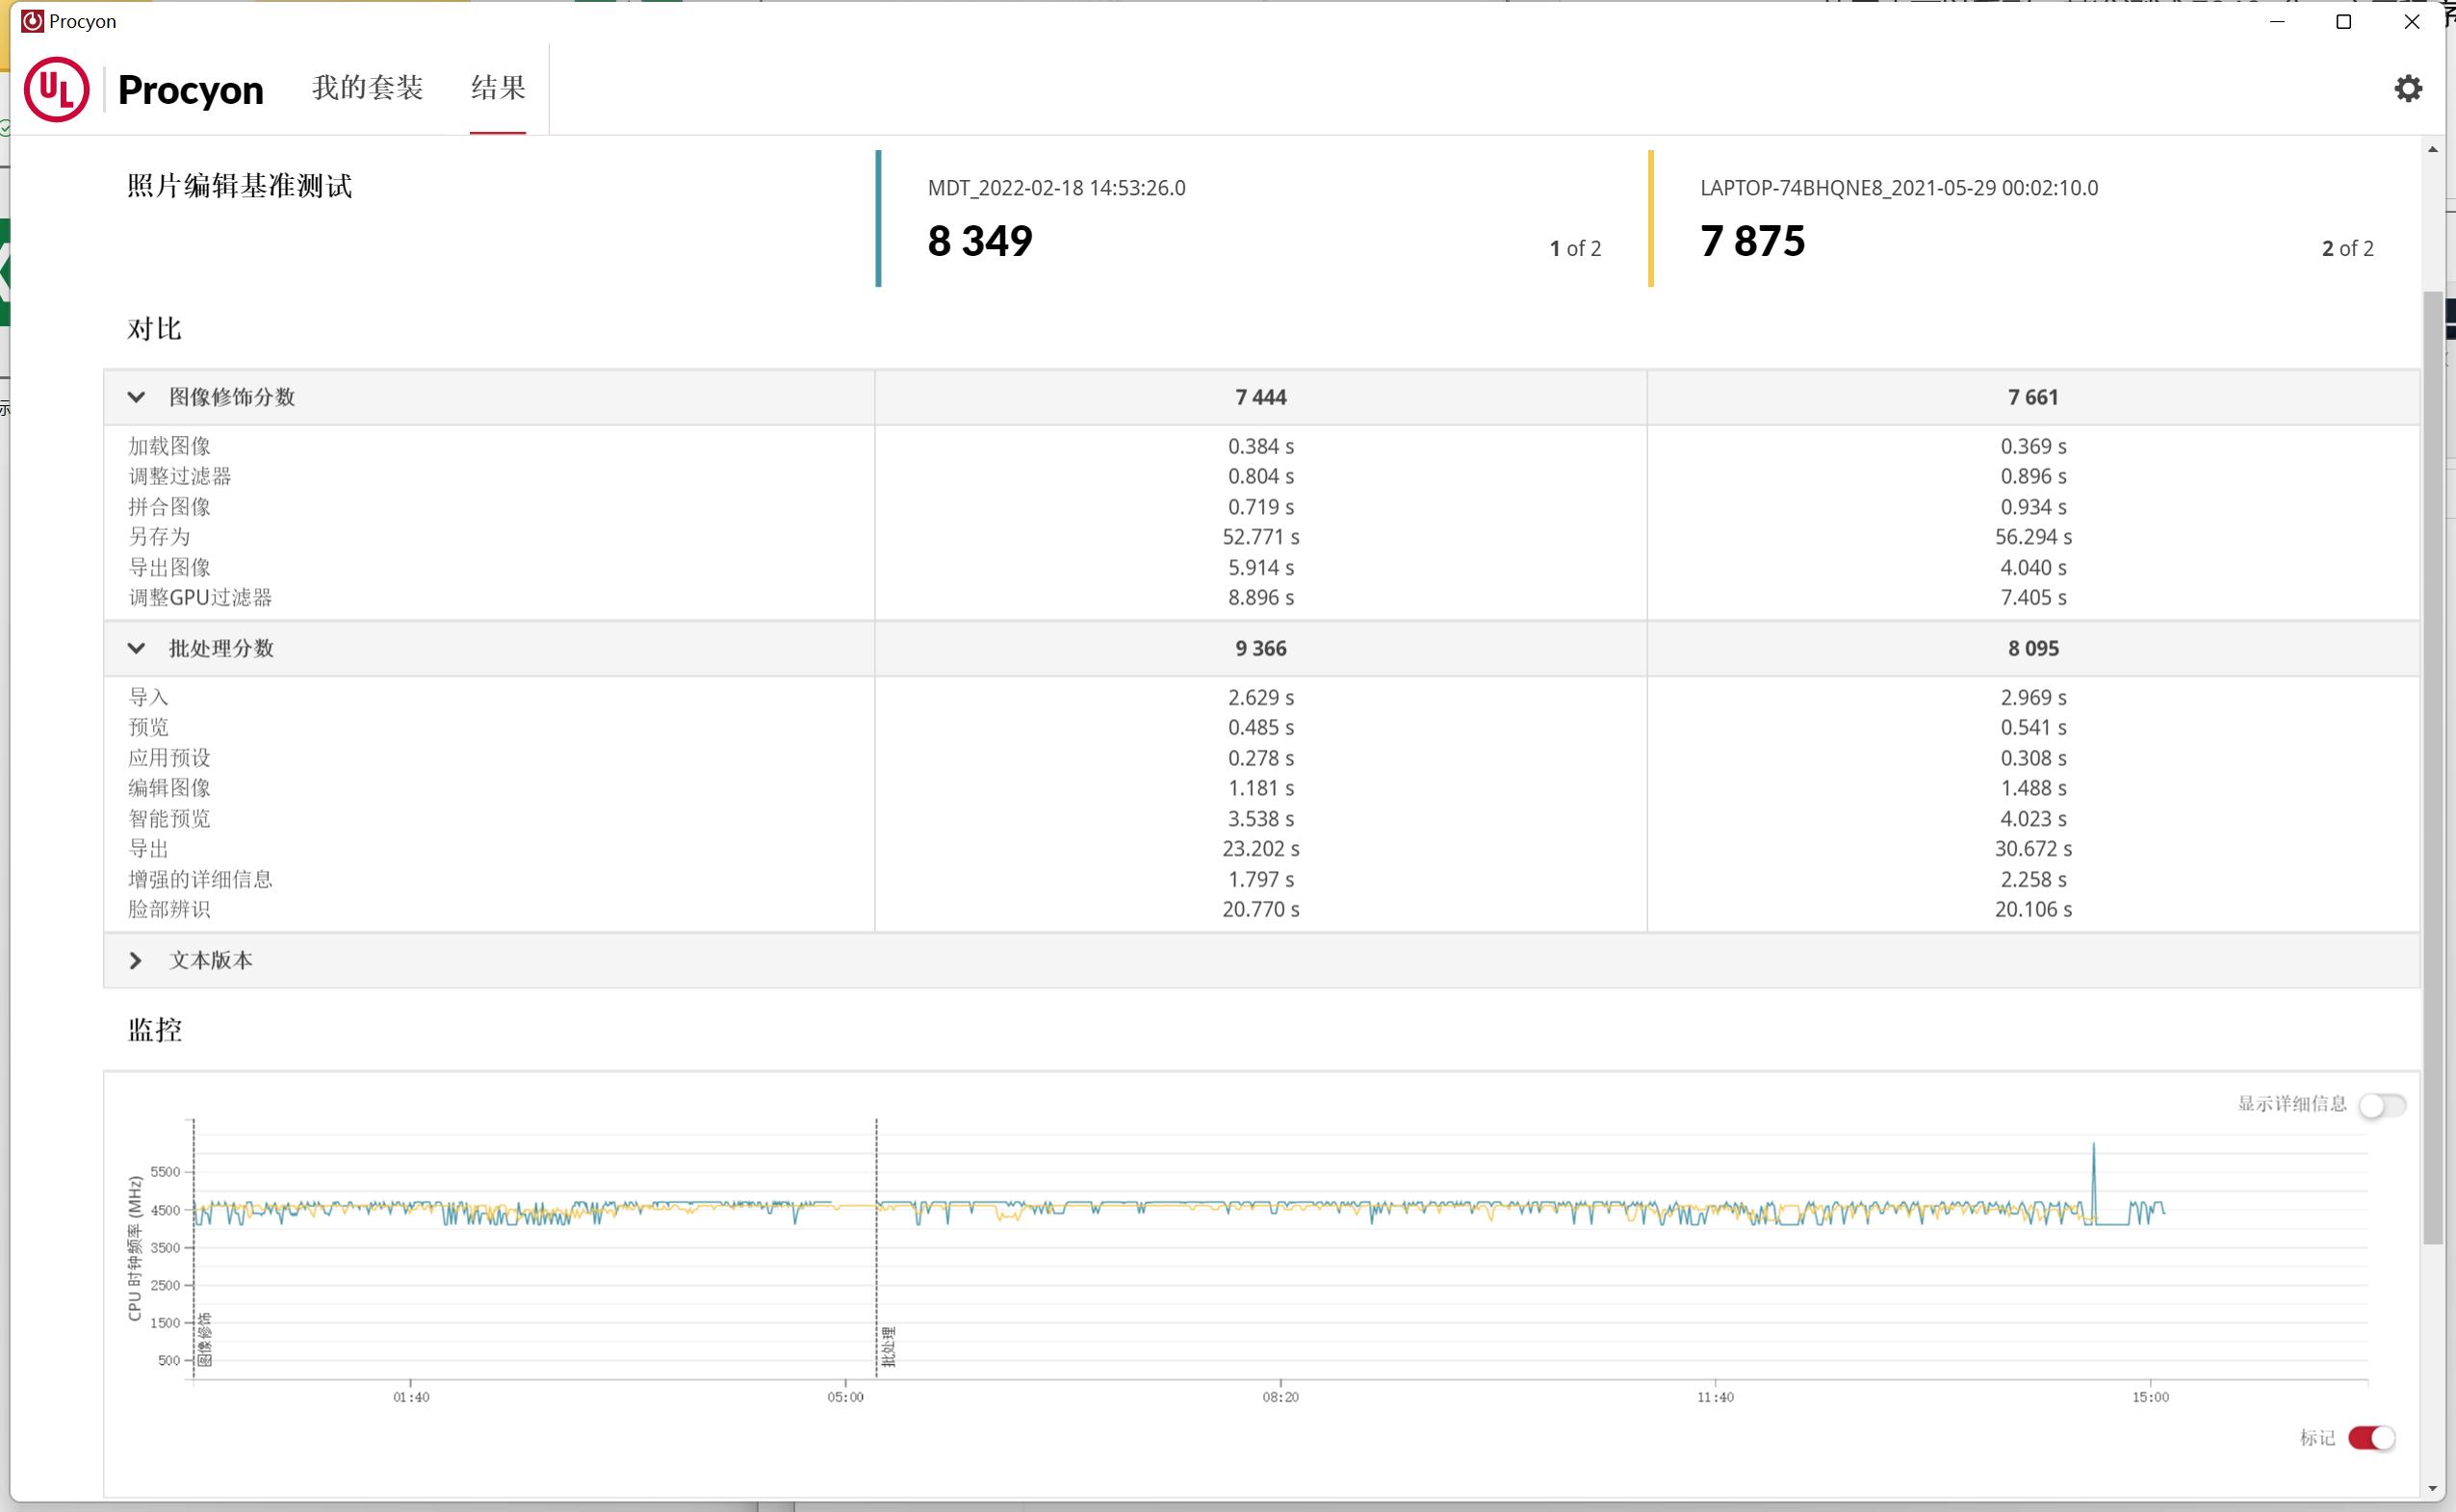Enable the 显示详细信息 toggle

tap(2381, 1105)
